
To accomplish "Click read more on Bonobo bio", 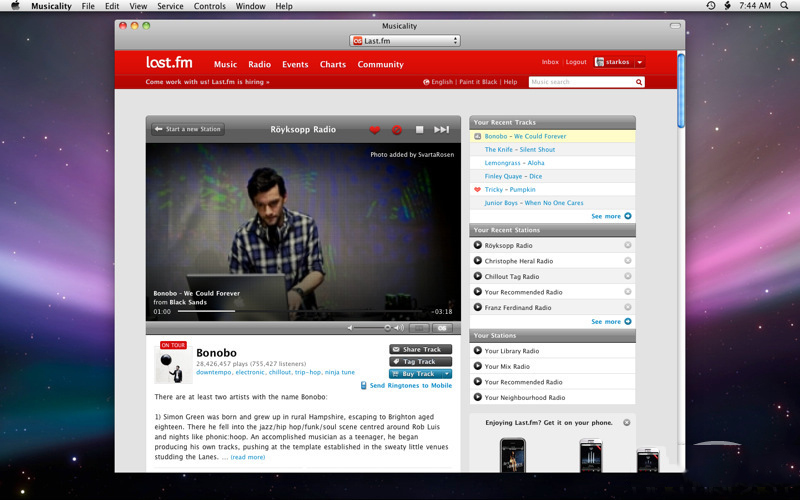I will click(x=247, y=457).
